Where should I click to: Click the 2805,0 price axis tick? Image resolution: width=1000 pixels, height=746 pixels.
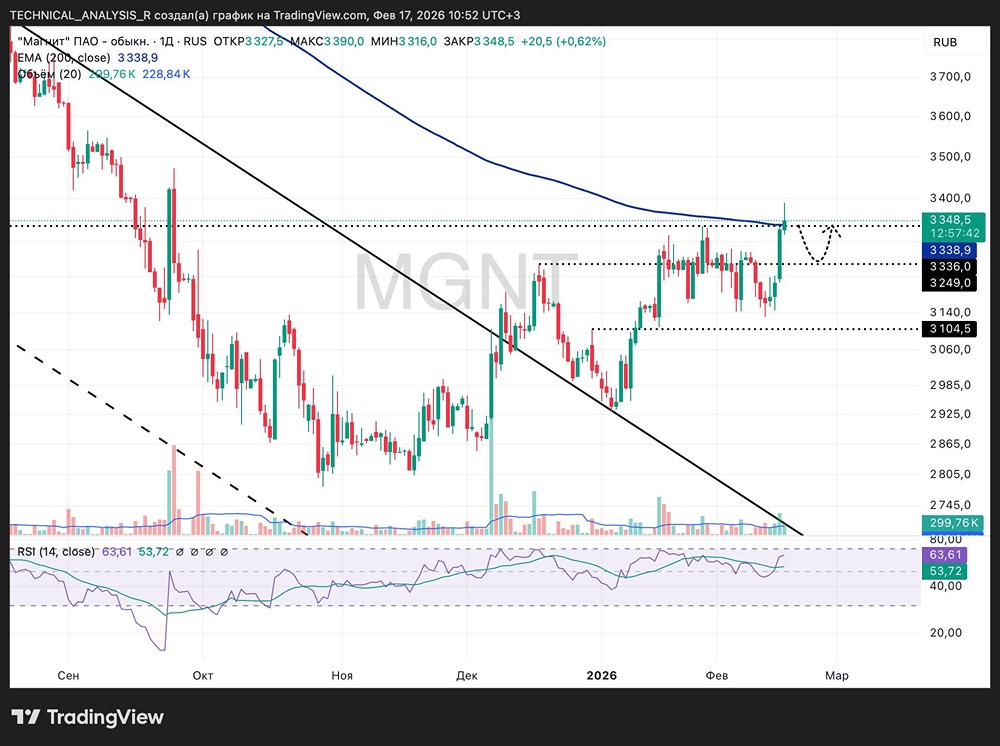click(950, 474)
